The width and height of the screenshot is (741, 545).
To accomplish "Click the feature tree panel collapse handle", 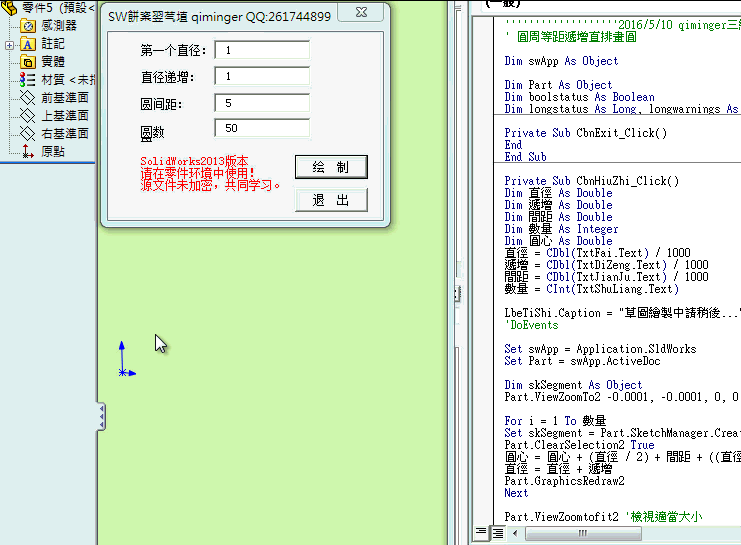I will coord(101,416).
